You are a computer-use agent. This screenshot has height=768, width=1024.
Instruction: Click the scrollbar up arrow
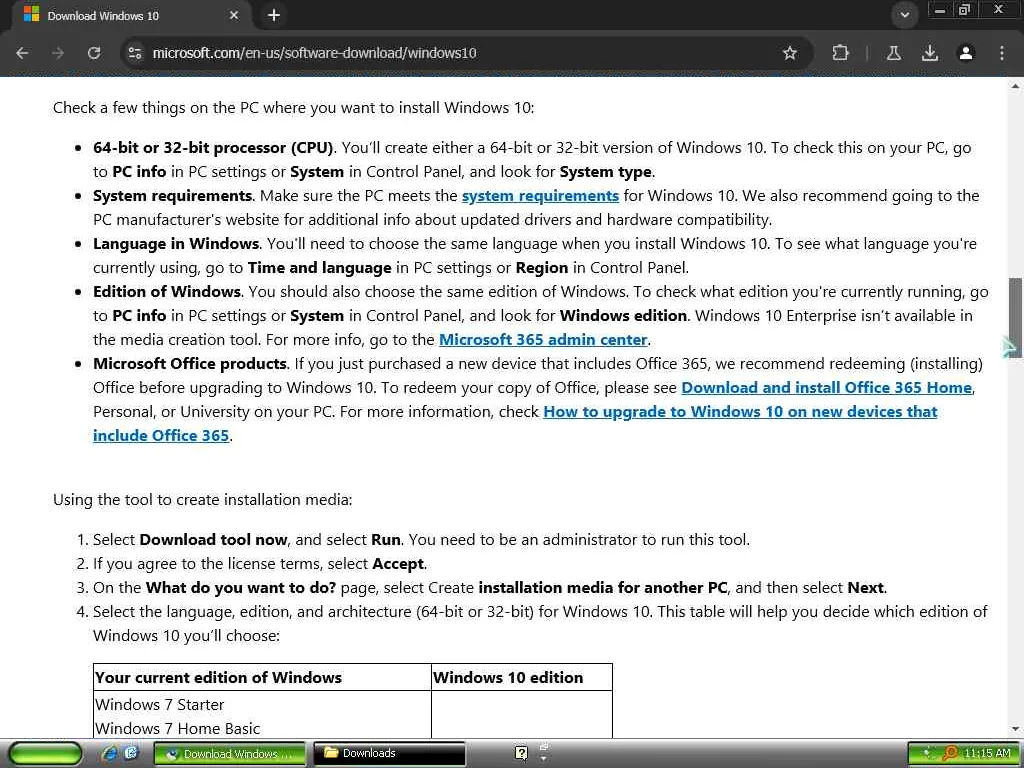tap(1015, 85)
